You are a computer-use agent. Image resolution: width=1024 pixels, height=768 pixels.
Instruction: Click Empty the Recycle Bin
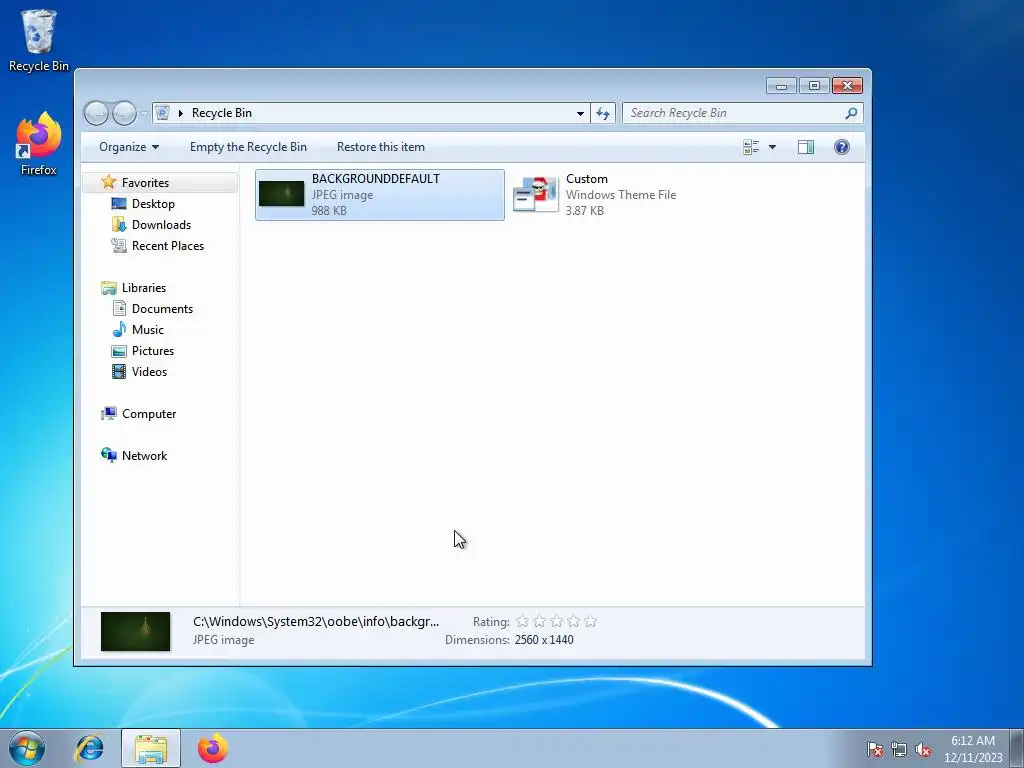click(x=248, y=147)
